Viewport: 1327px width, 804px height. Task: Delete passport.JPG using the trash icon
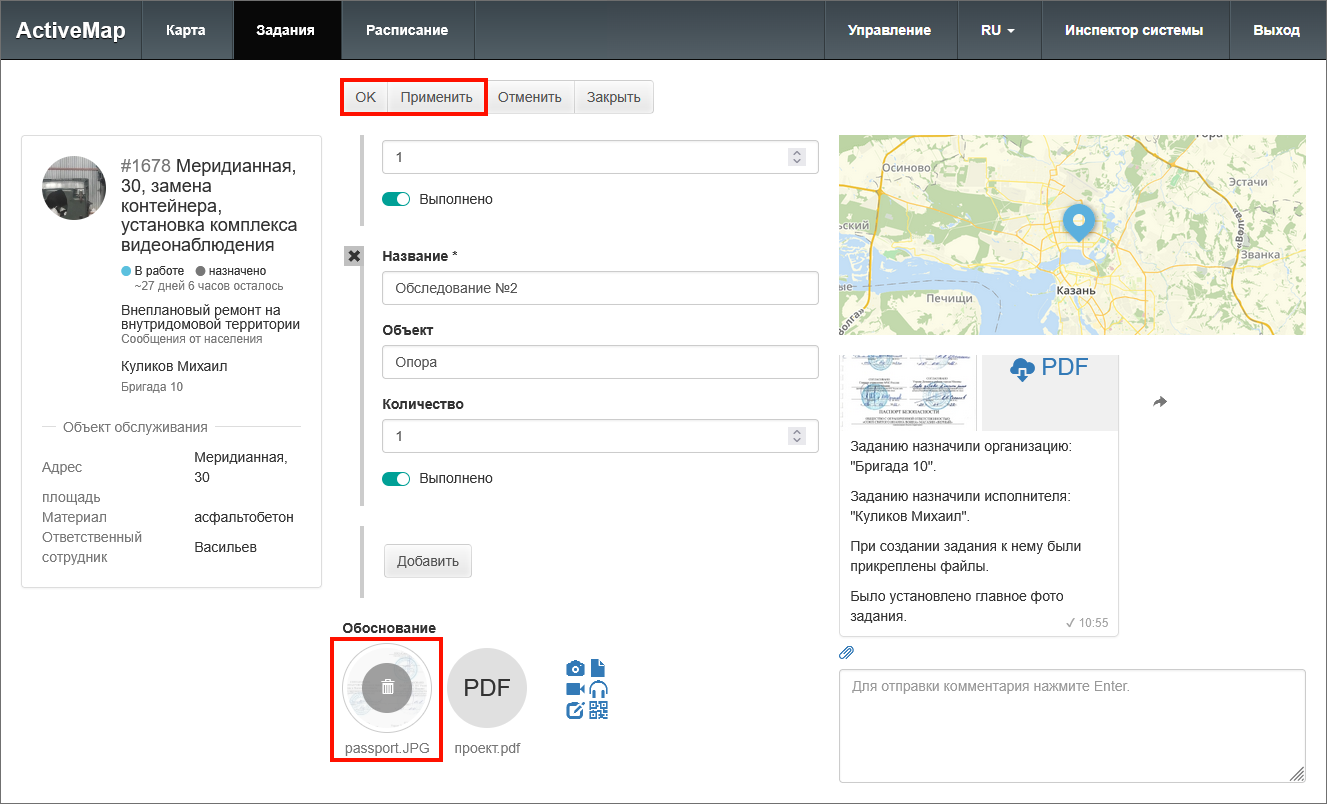[388, 687]
